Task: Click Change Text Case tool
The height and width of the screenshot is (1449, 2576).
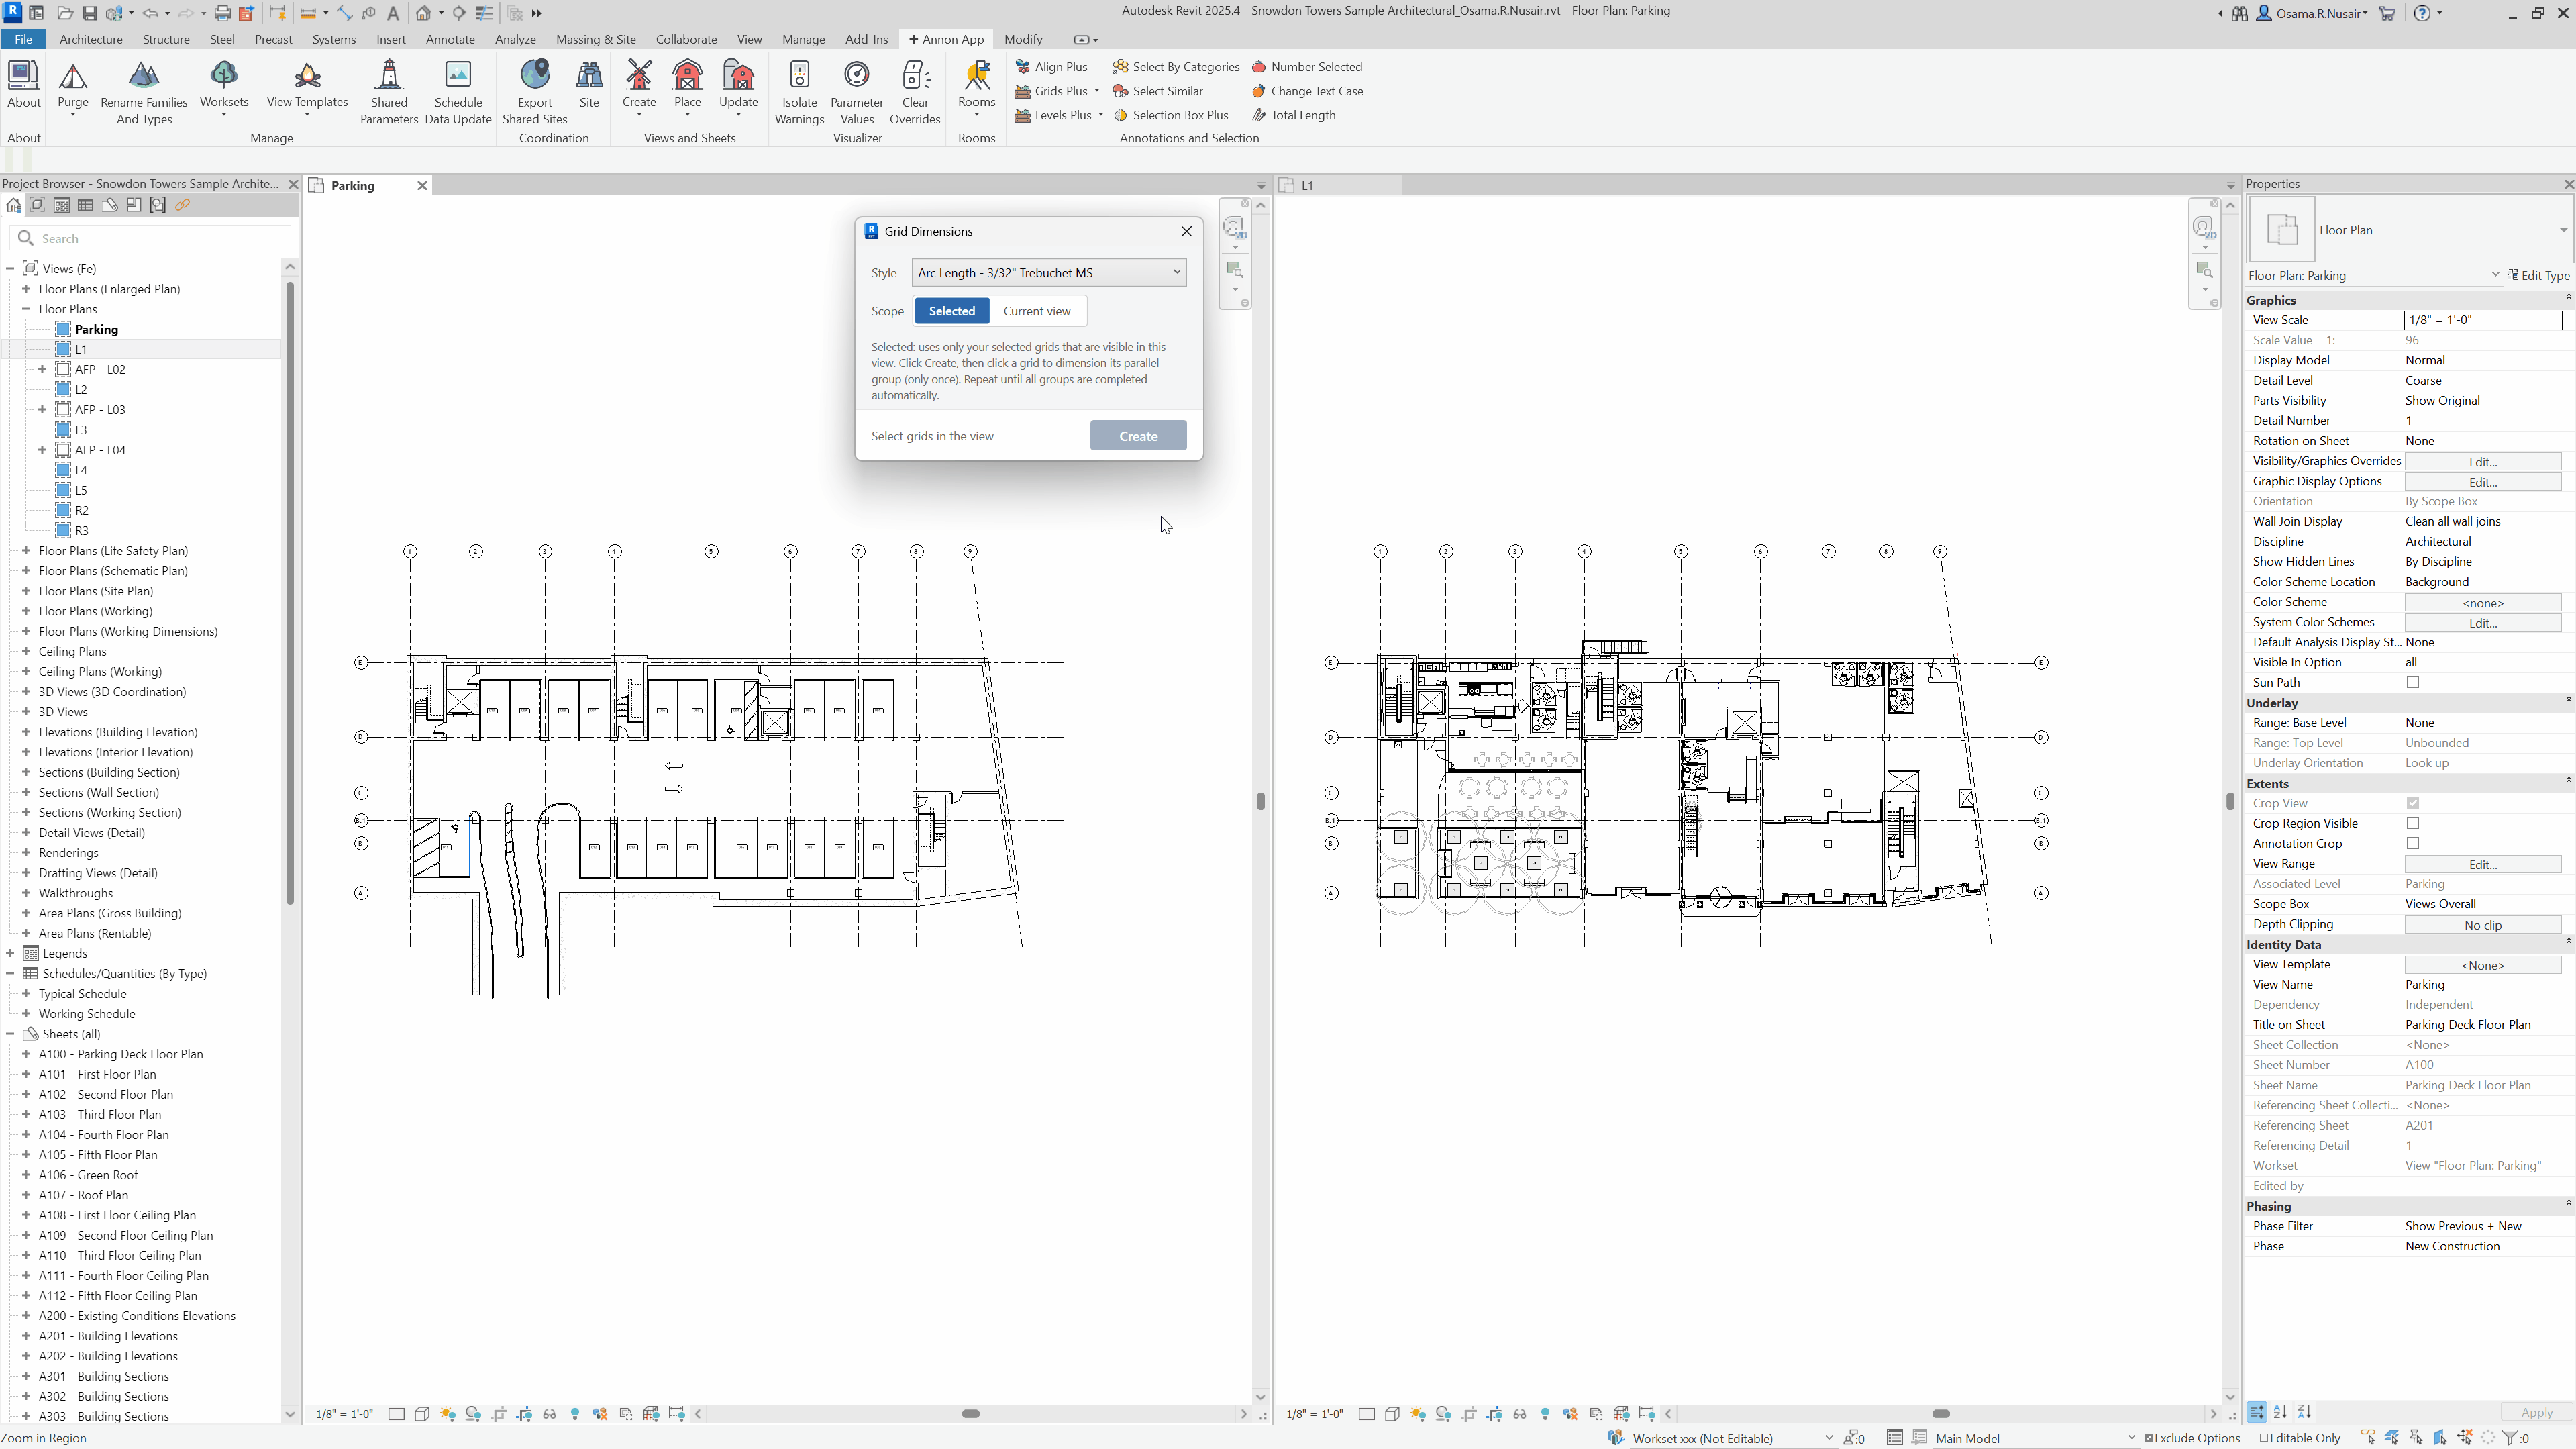Action: (1307, 91)
